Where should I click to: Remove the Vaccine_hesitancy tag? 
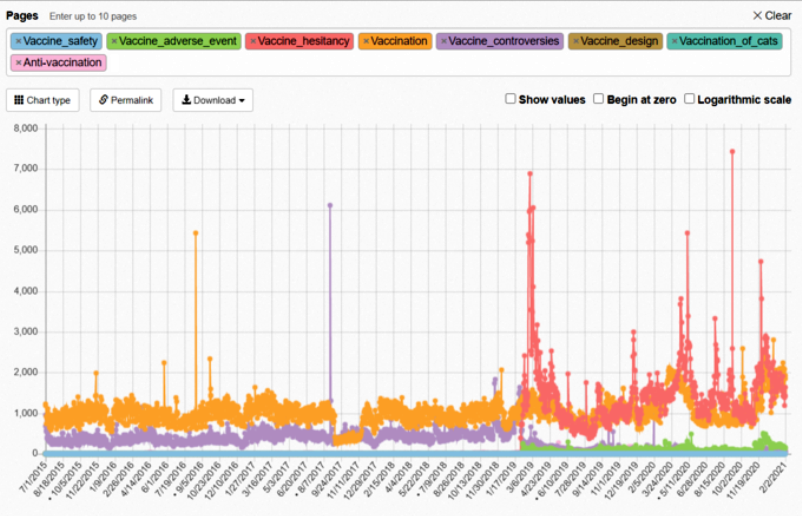point(253,41)
